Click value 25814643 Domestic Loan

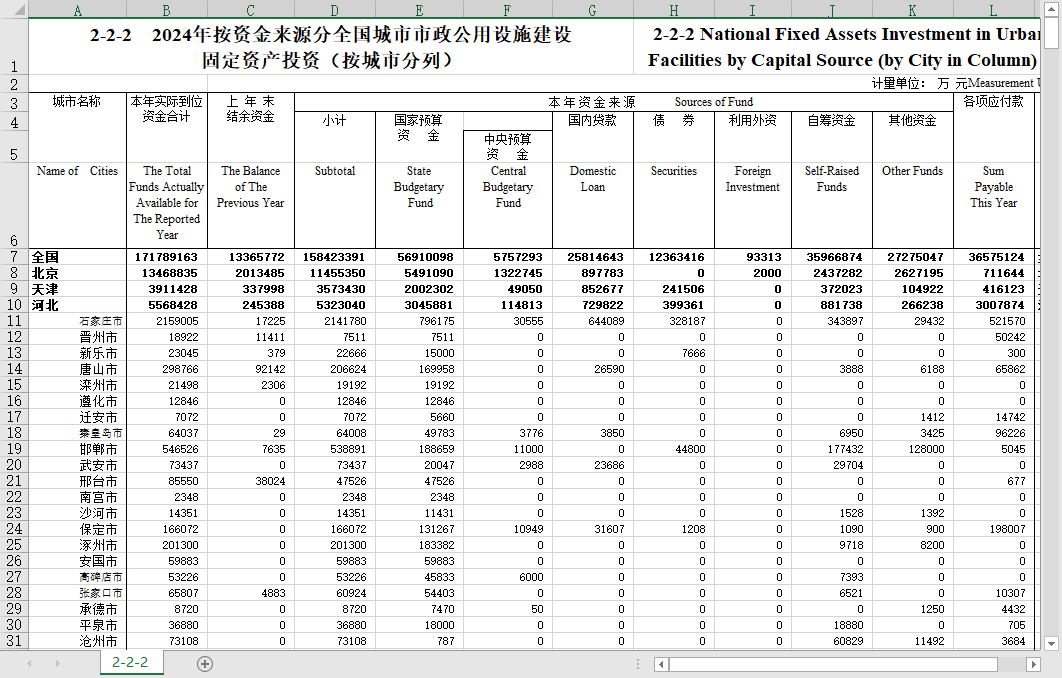coord(593,257)
